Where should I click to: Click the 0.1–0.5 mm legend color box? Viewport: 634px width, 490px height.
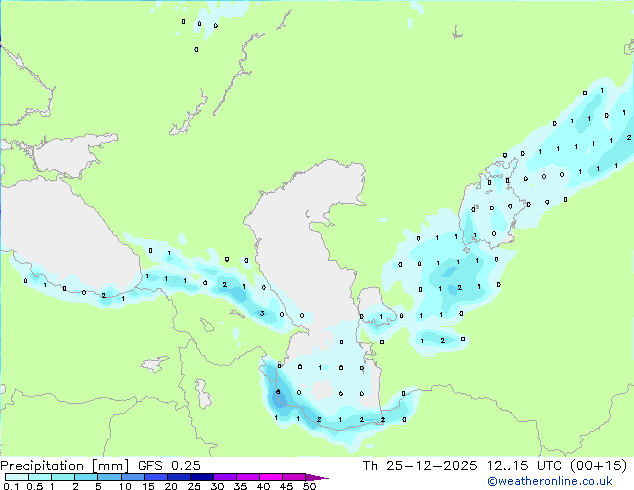(17, 477)
